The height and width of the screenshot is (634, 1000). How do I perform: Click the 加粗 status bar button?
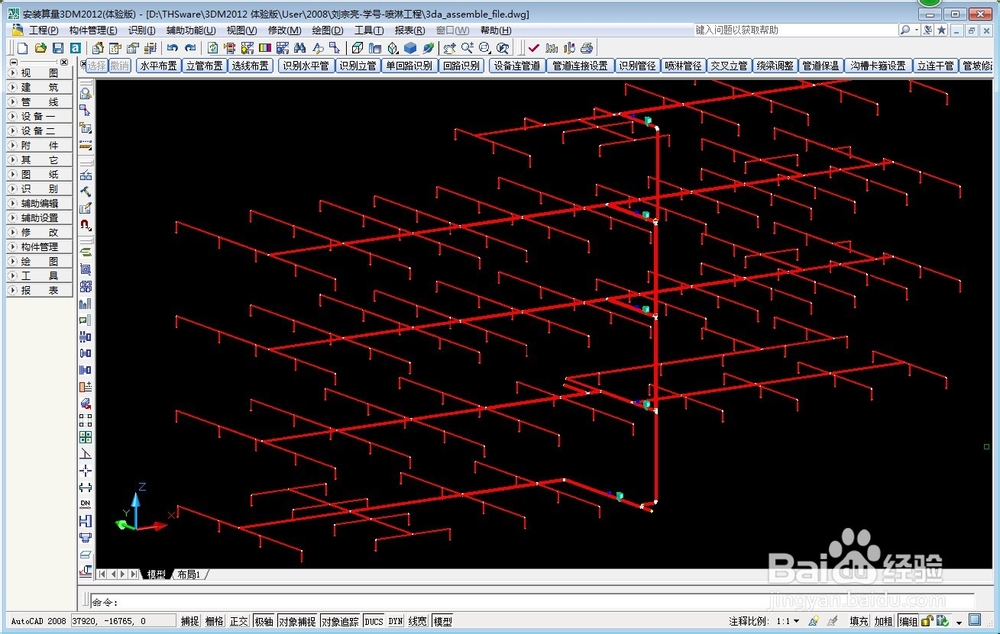[x=883, y=621]
